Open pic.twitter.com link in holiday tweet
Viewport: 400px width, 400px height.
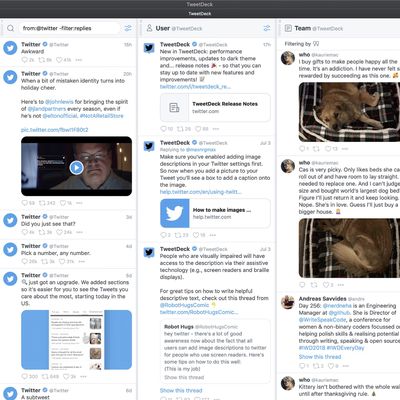tap(54, 130)
